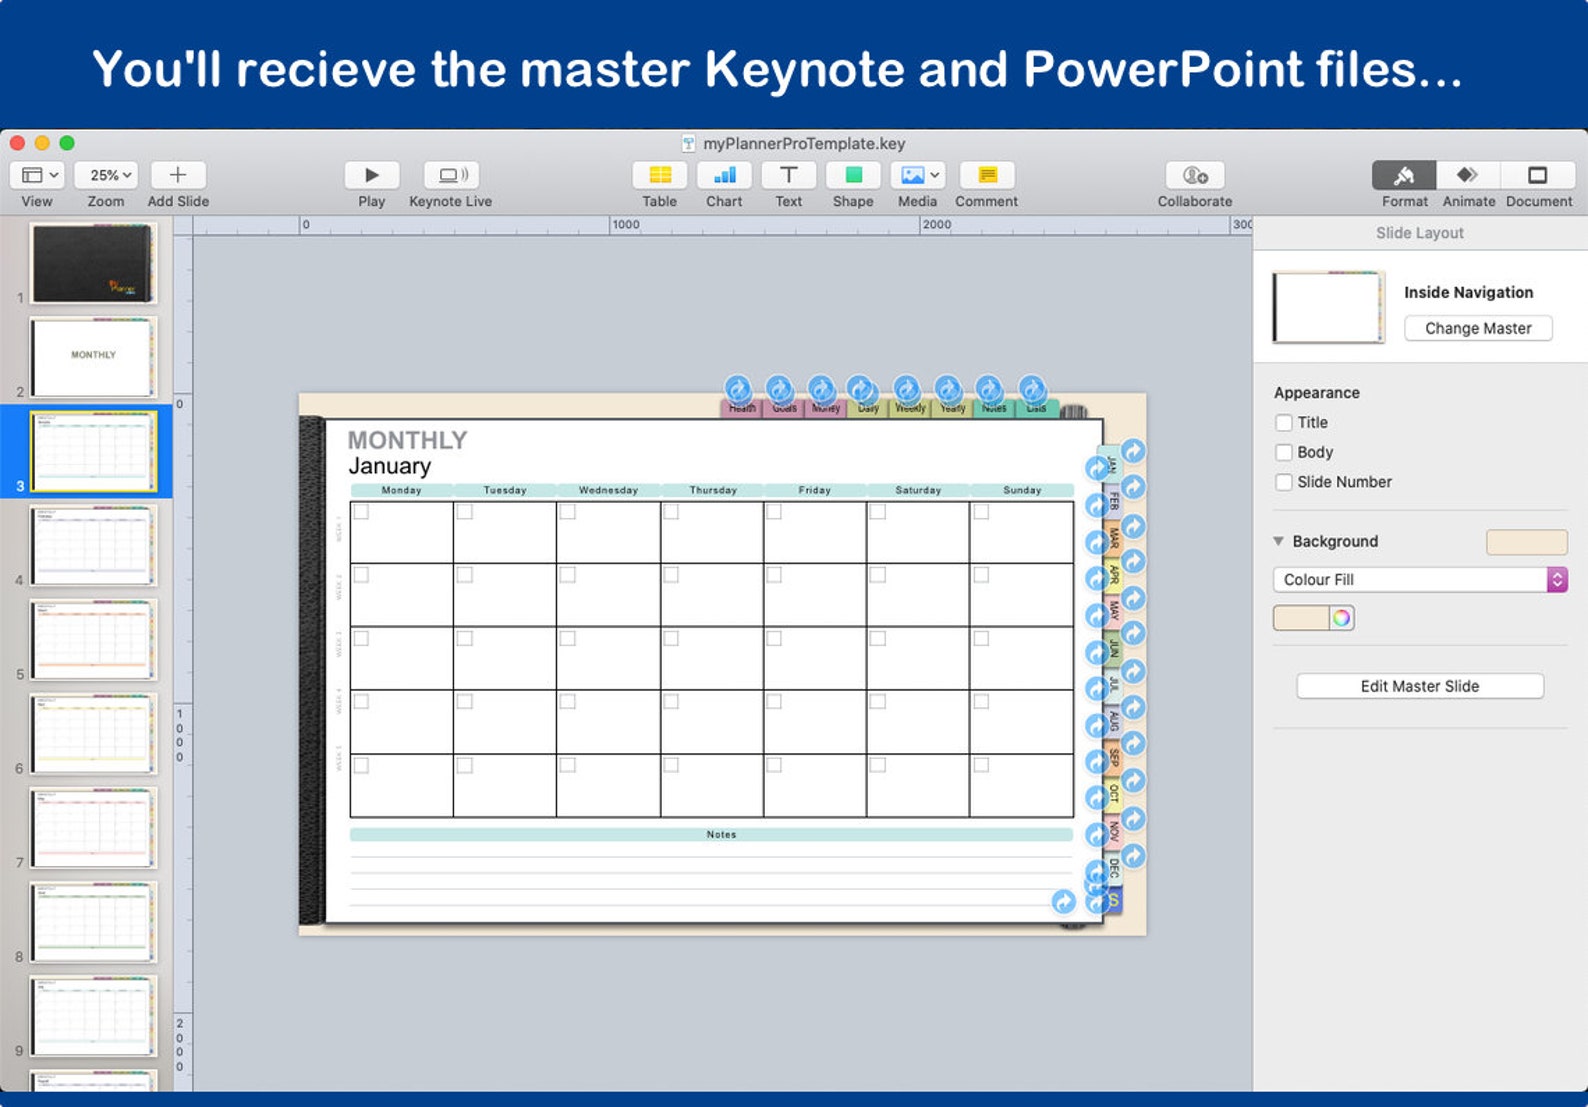Click the MAY month side tab
The height and width of the screenshot is (1107, 1588).
click(x=1114, y=611)
